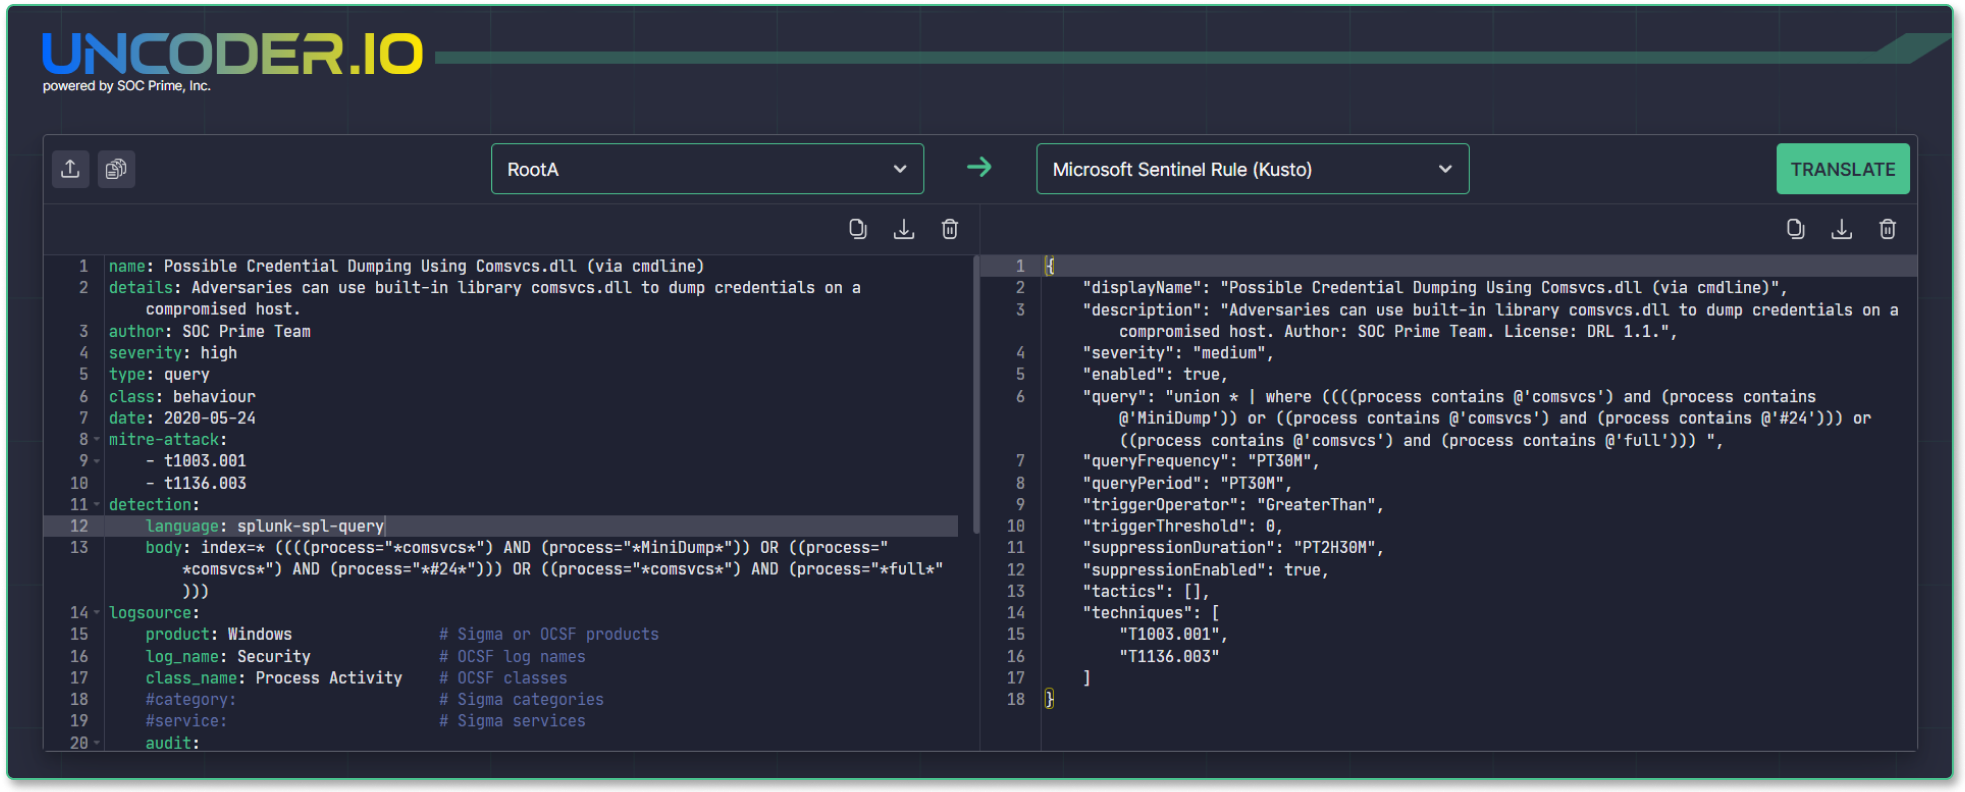Click the '"severity": "medium"' output line
The width and height of the screenshot is (1965, 792).
click(1178, 353)
